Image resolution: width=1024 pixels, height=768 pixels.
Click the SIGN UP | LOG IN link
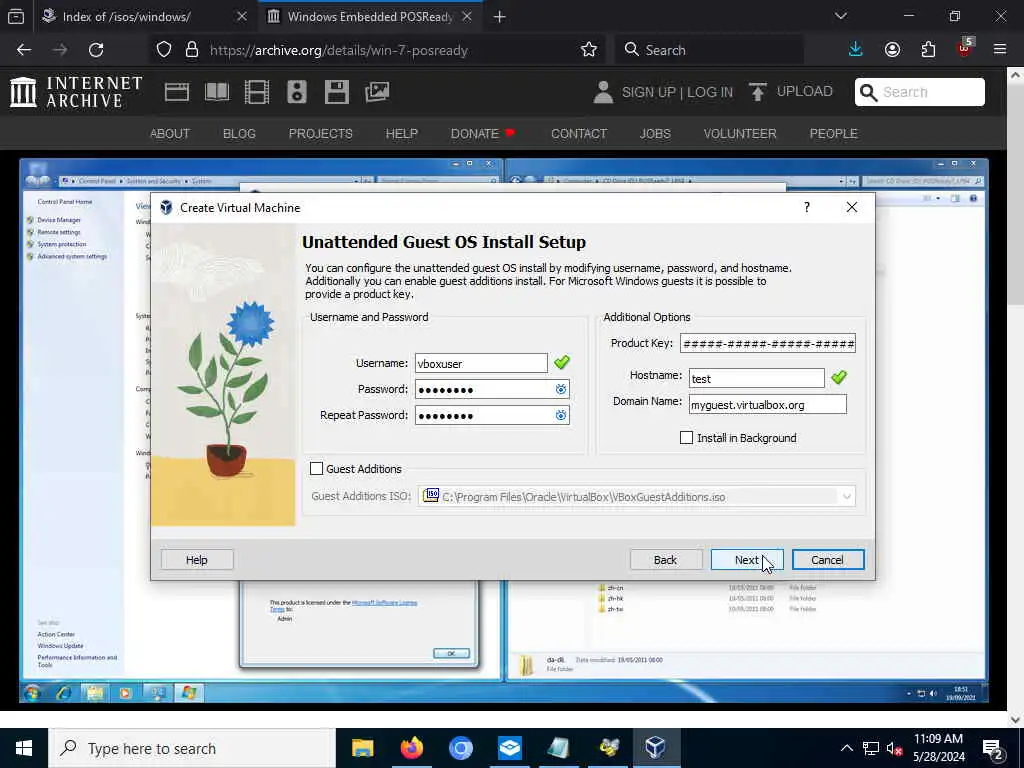[677, 92]
